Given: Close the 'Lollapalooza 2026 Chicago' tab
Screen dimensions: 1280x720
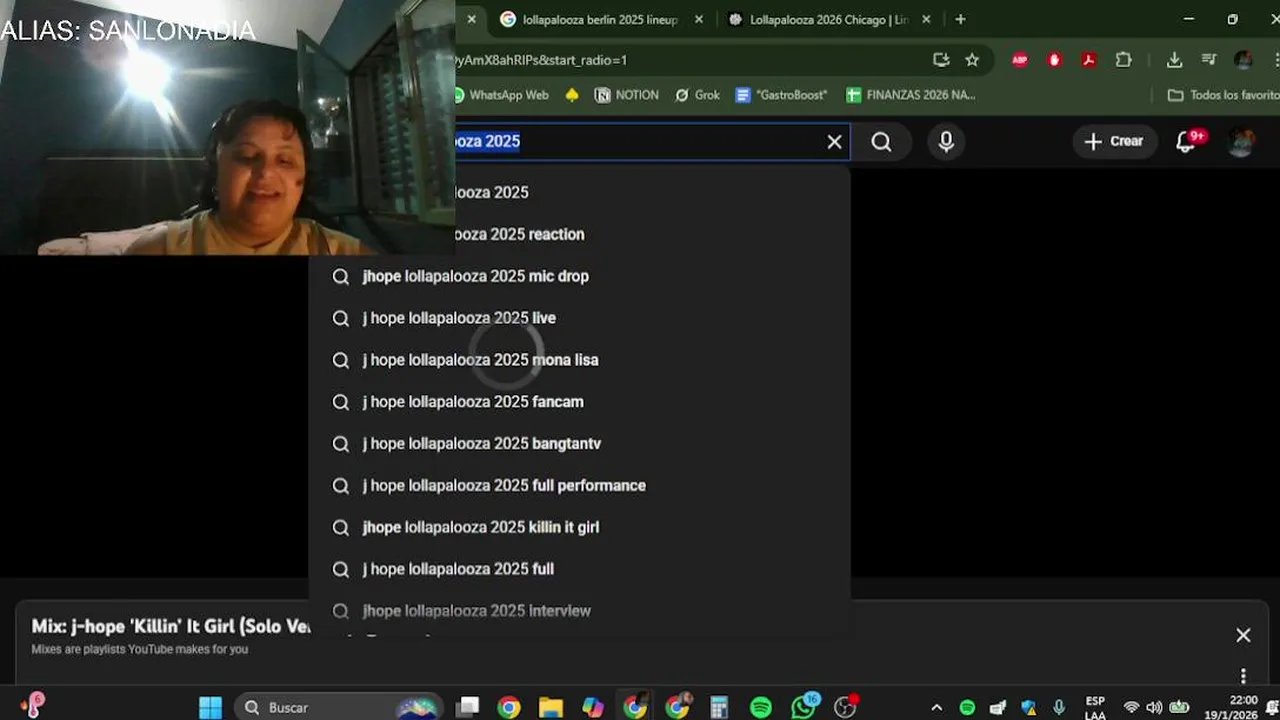Looking at the screenshot, I should point(926,19).
